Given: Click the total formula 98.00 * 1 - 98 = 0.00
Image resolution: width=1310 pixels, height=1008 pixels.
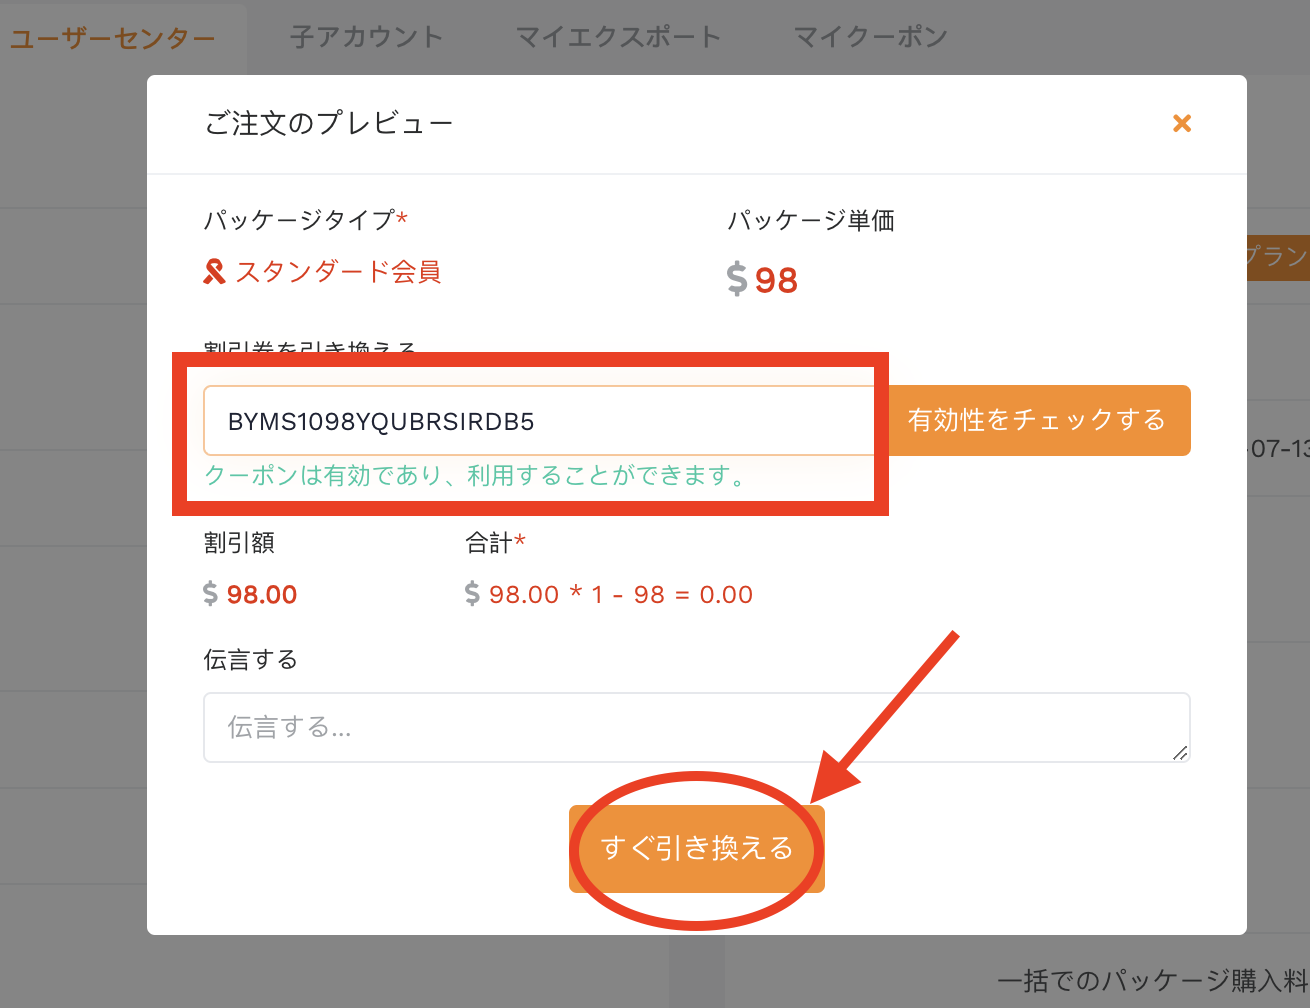Looking at the screenshot, I should tap(621, 595).
